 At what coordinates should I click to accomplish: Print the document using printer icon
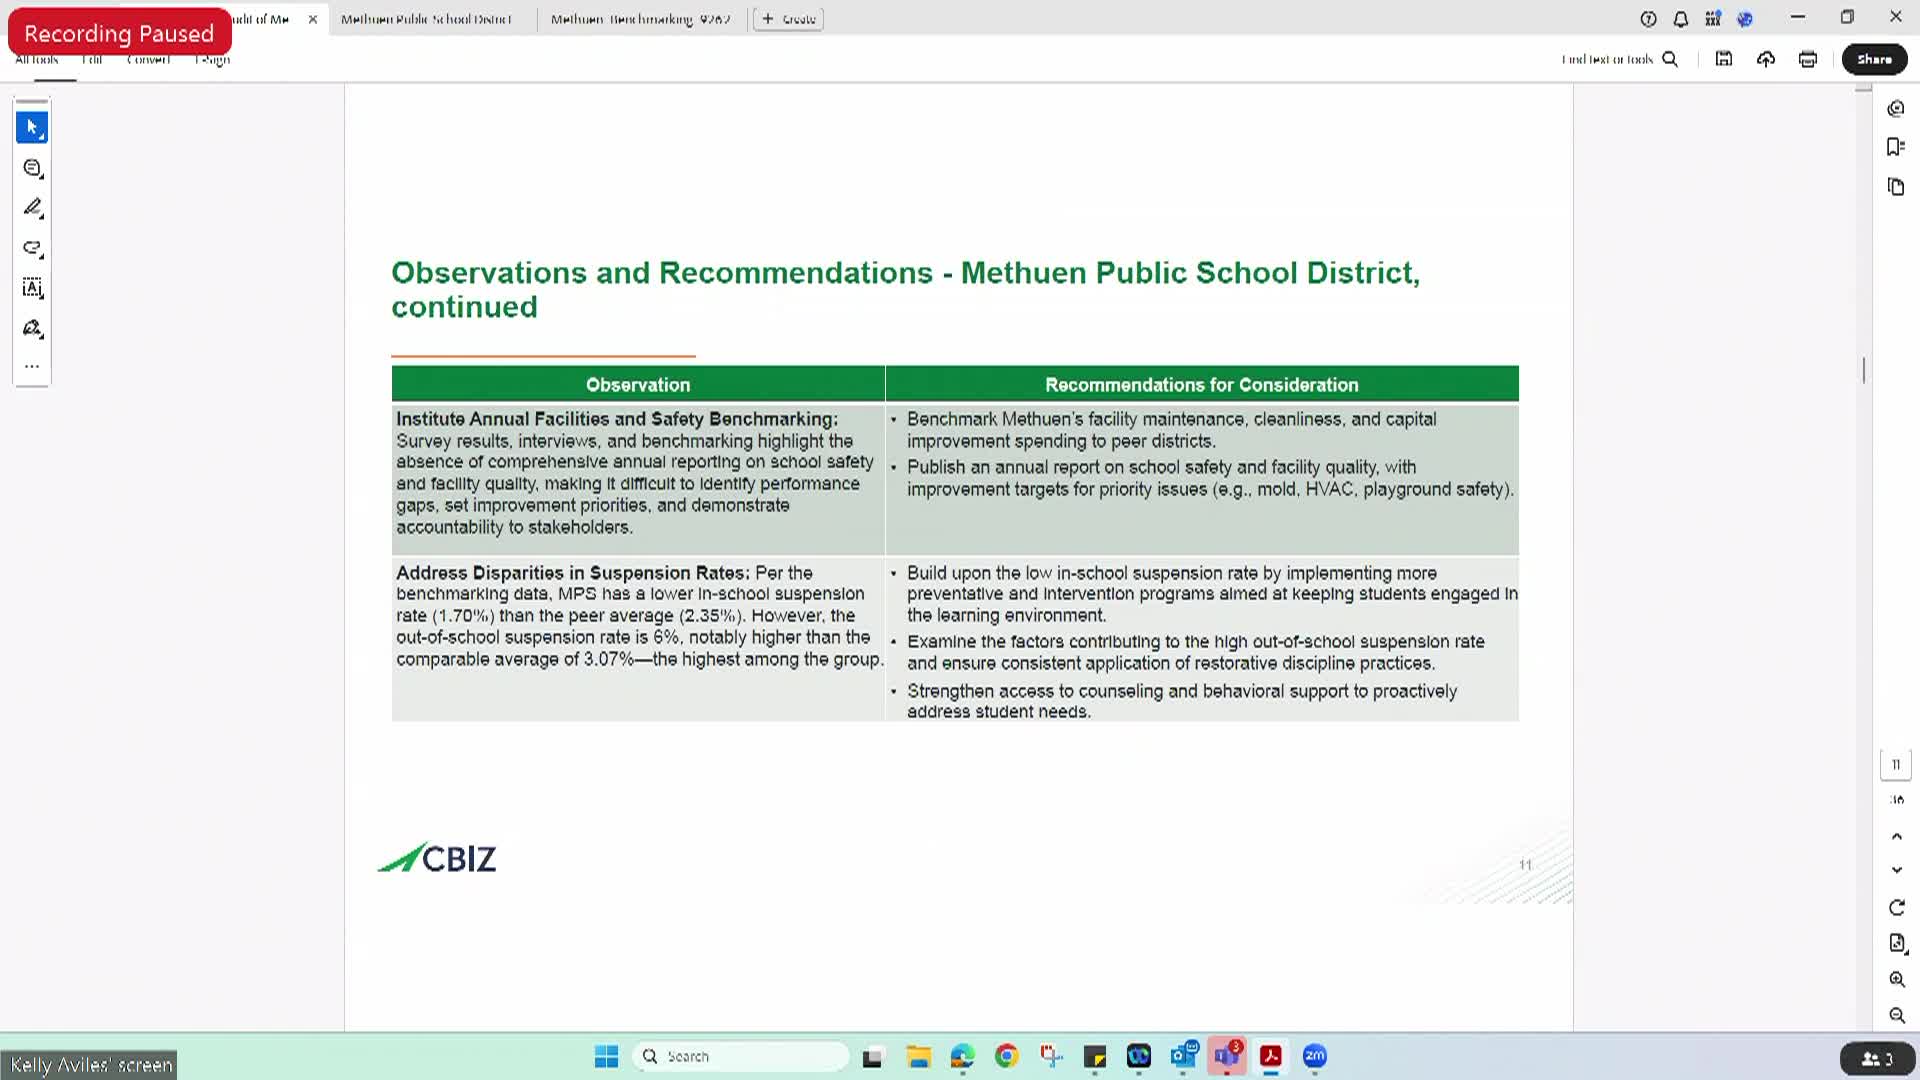1808,59
